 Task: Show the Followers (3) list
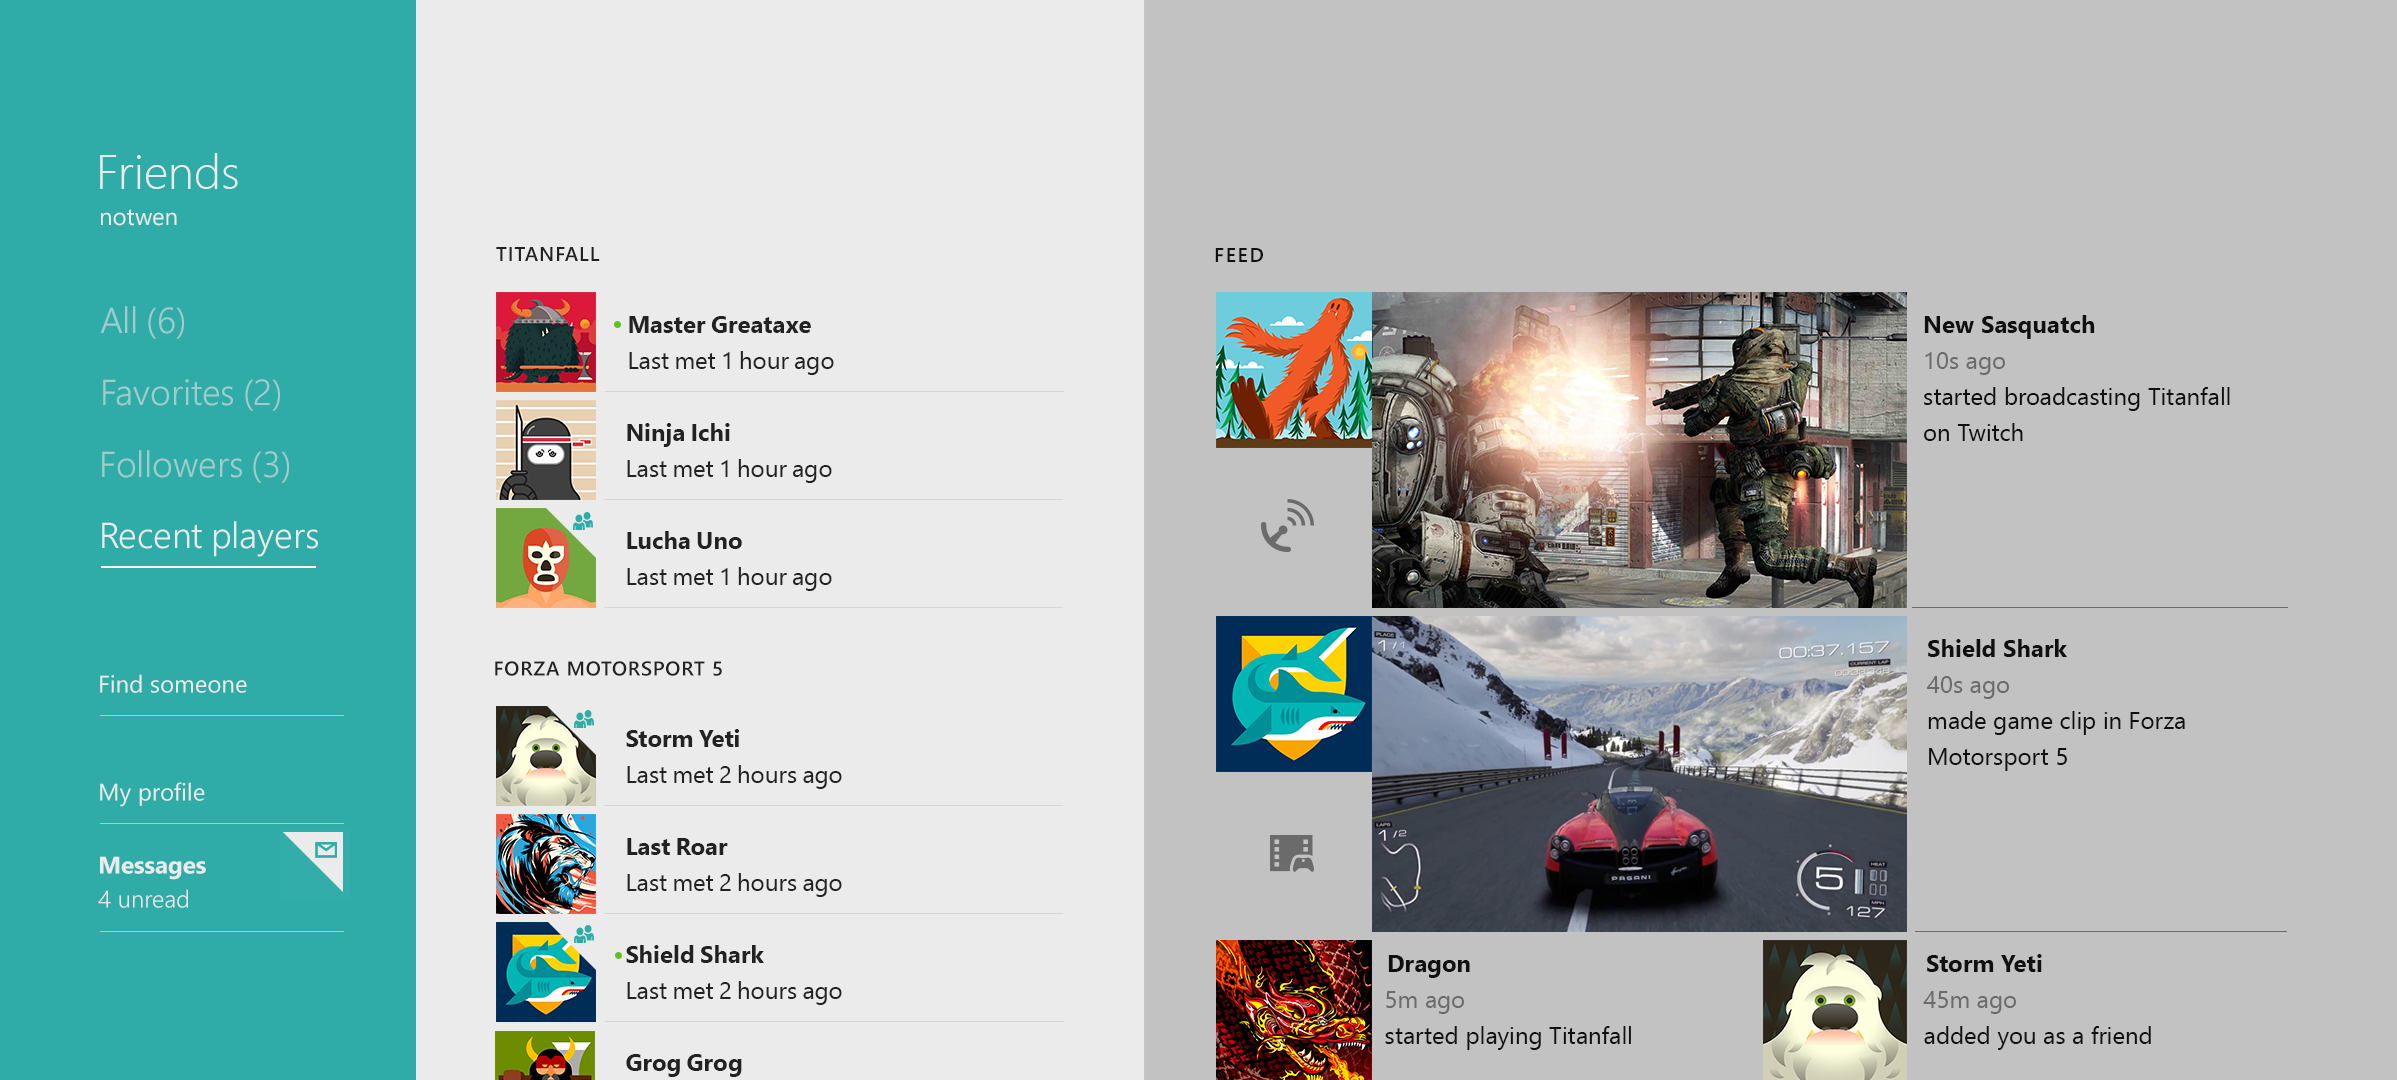click(x=195, y=465)
